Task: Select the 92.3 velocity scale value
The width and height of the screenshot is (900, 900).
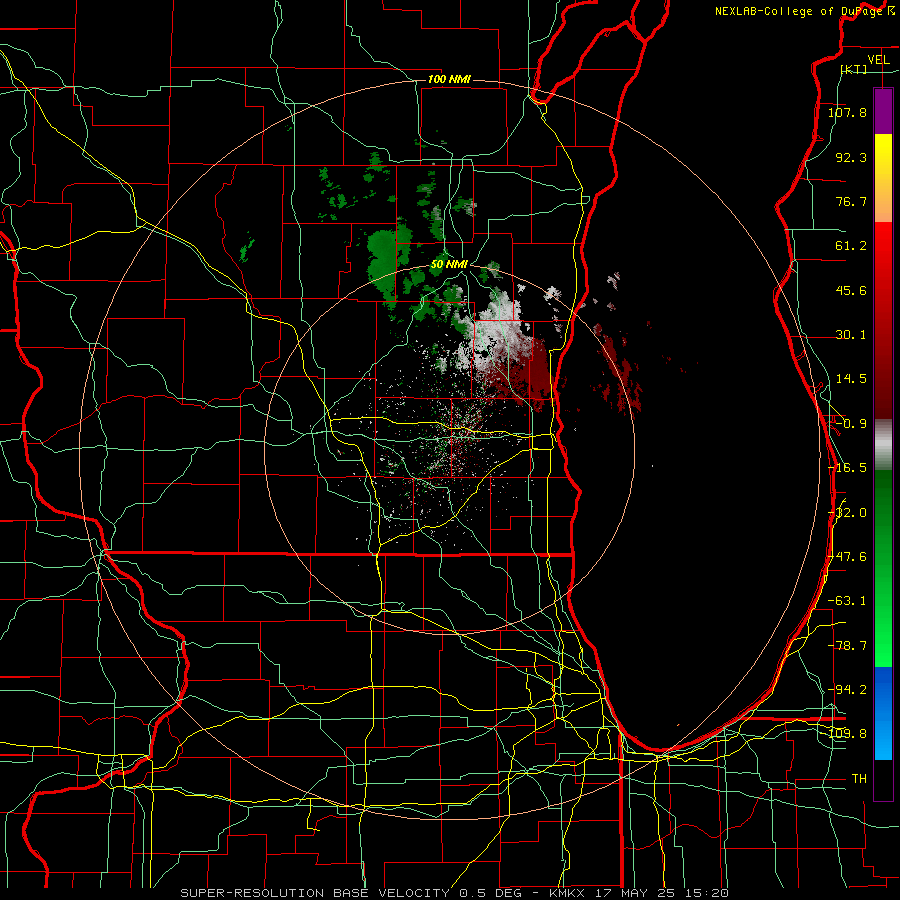Action: point(851,157)
